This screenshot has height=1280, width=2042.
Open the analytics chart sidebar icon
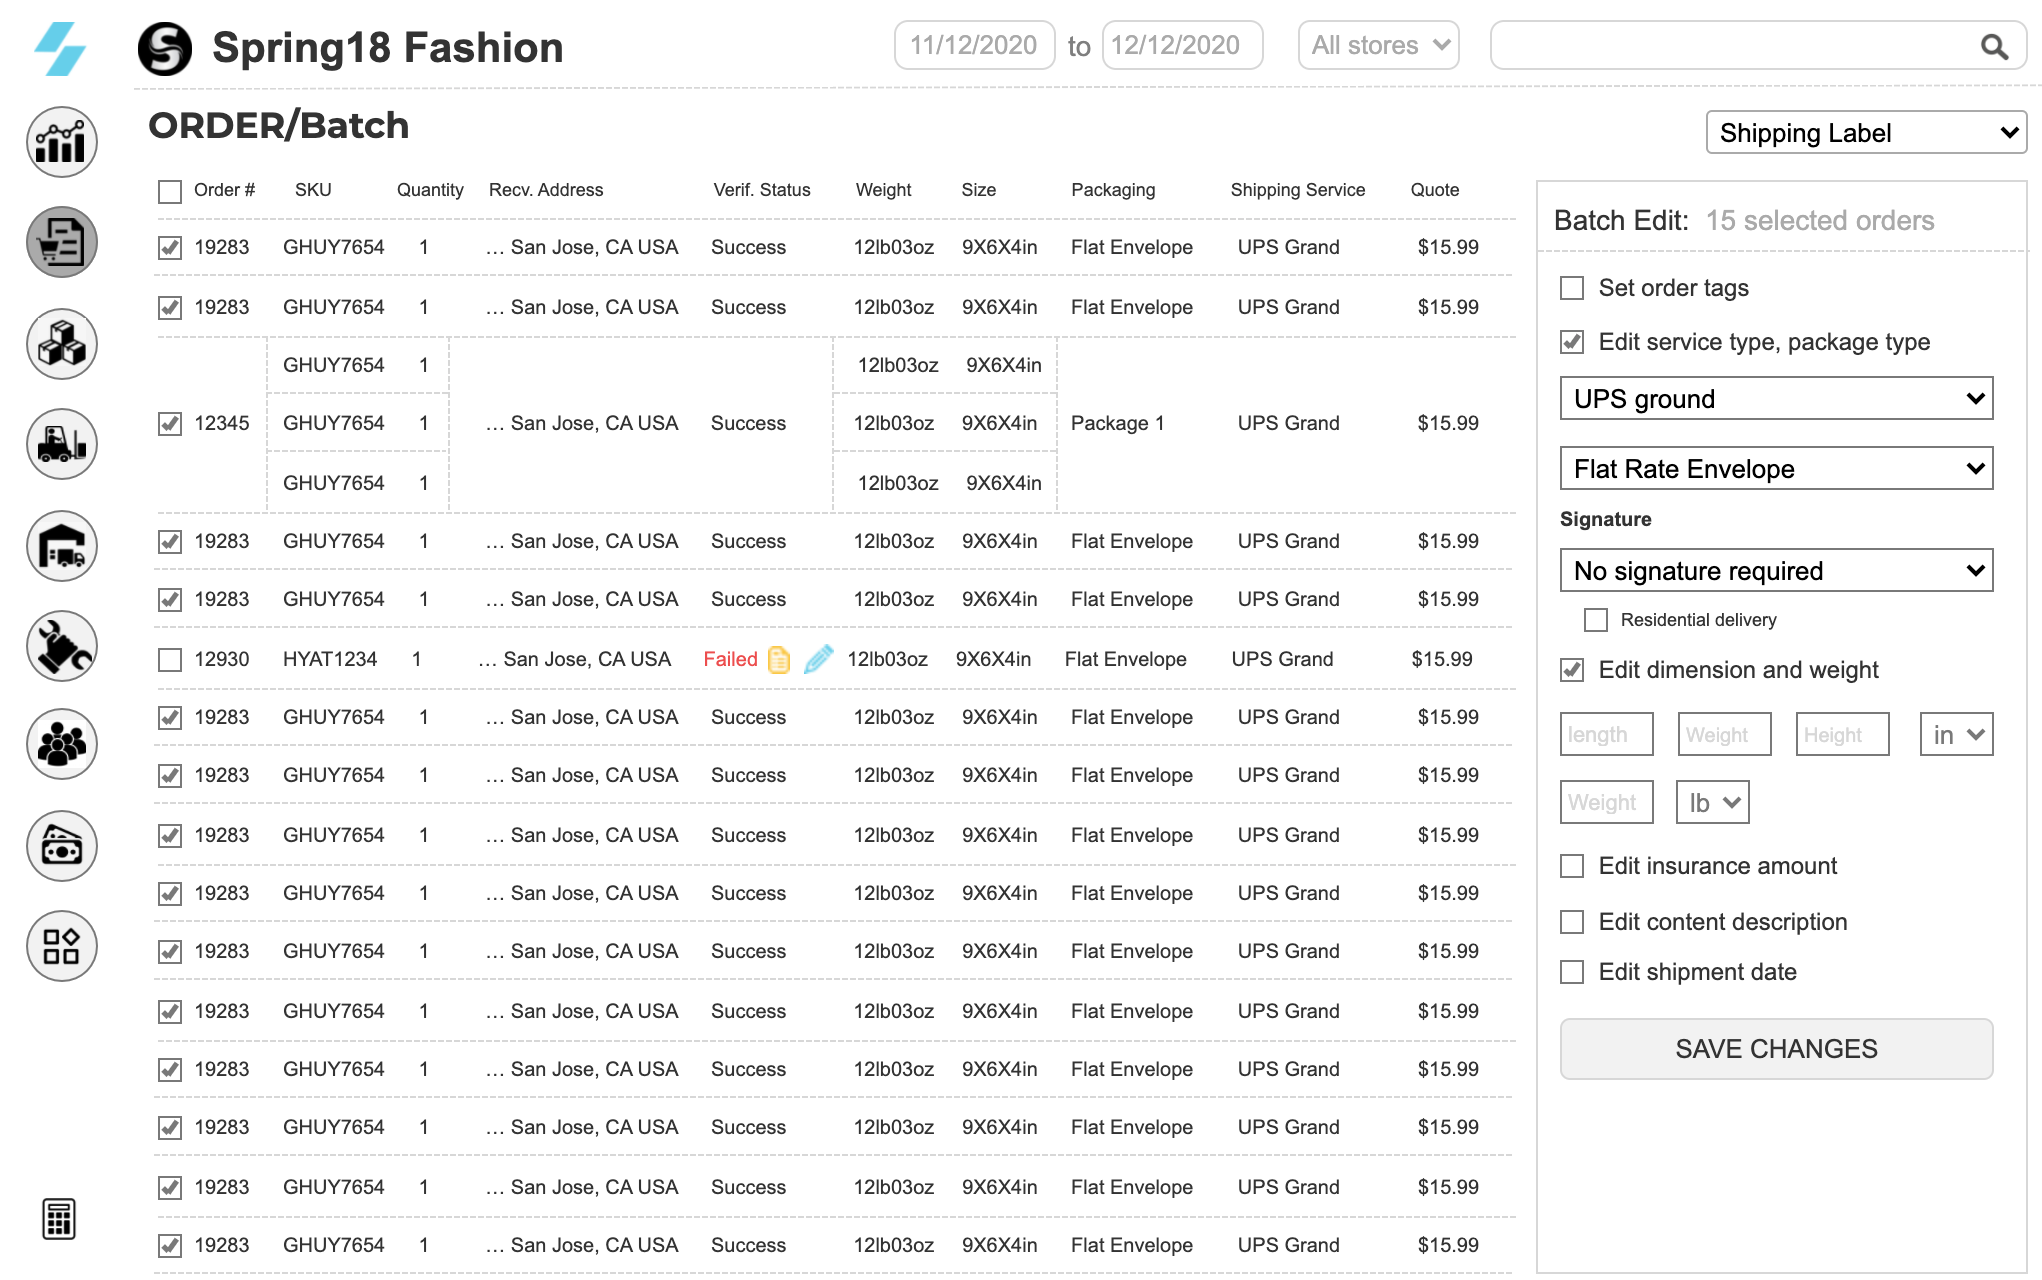pyautogui.click(x=62, y=142)
